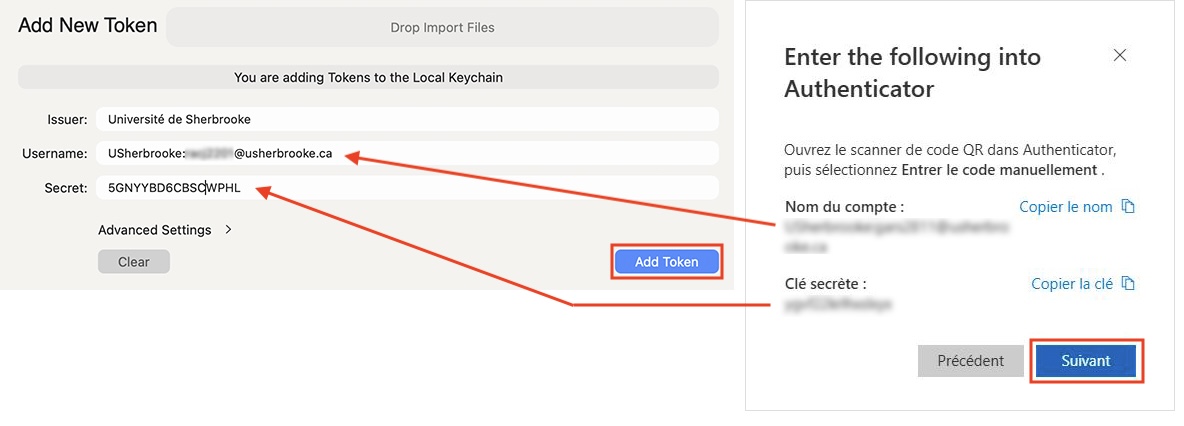Expand Advanced Settings using the chevron arrow

click(229, 230)
